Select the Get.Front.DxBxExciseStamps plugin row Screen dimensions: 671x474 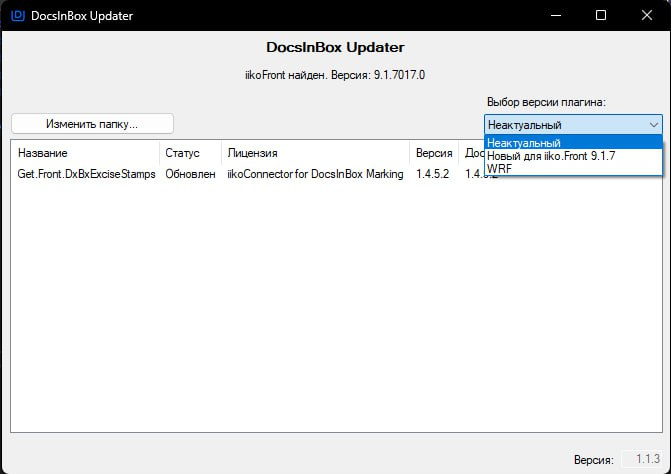(86, 174)
